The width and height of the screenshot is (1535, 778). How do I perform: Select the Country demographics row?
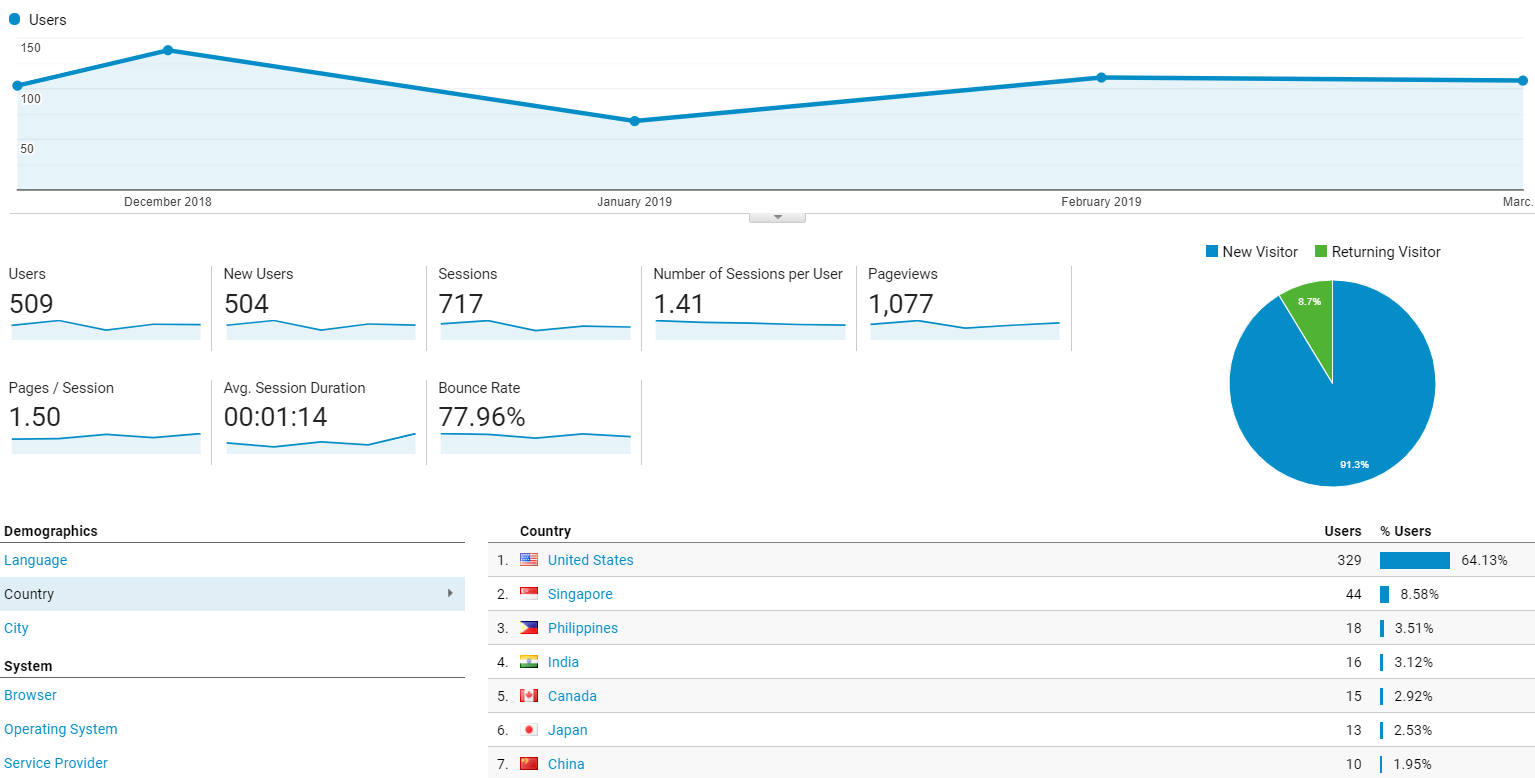[x=232, y=594]
